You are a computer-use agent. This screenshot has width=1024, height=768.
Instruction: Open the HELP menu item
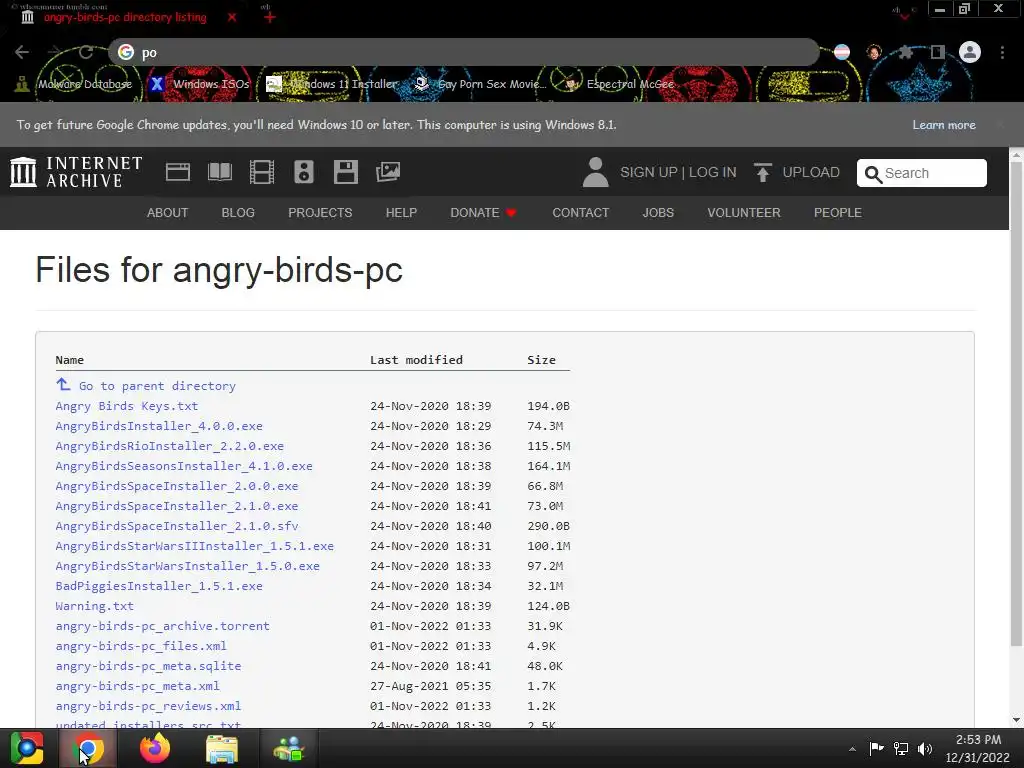coord(401,213)
